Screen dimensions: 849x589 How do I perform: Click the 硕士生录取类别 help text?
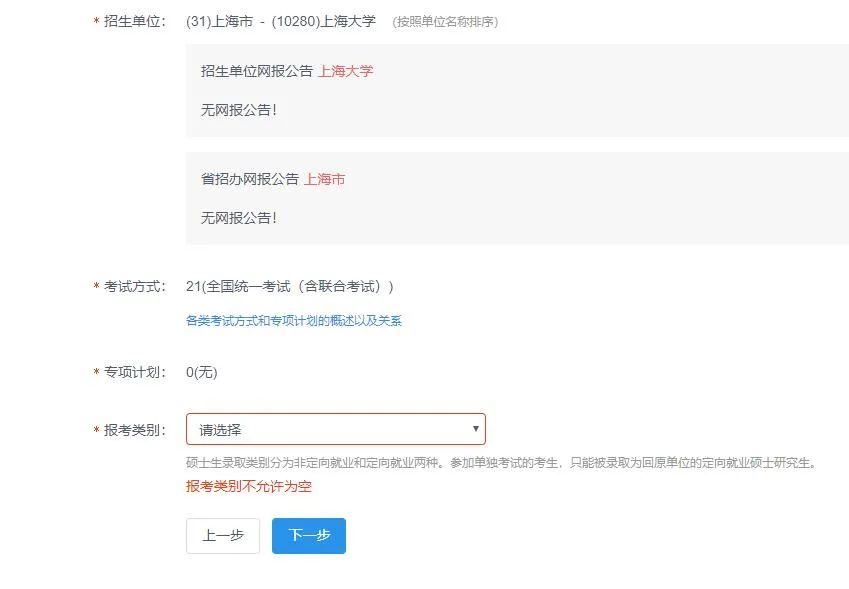pyautogui.click(x=501, y=463)
